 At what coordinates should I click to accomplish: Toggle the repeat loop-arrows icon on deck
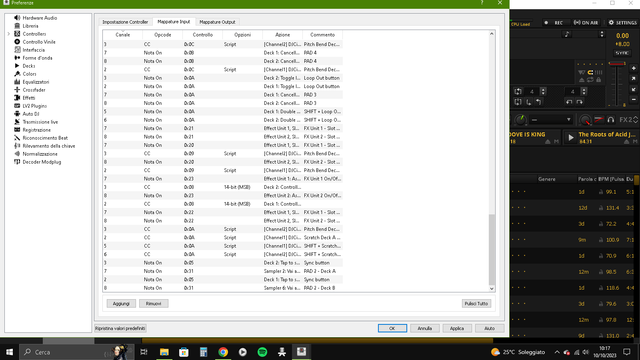pyautogui.click(x=590, y=80)
